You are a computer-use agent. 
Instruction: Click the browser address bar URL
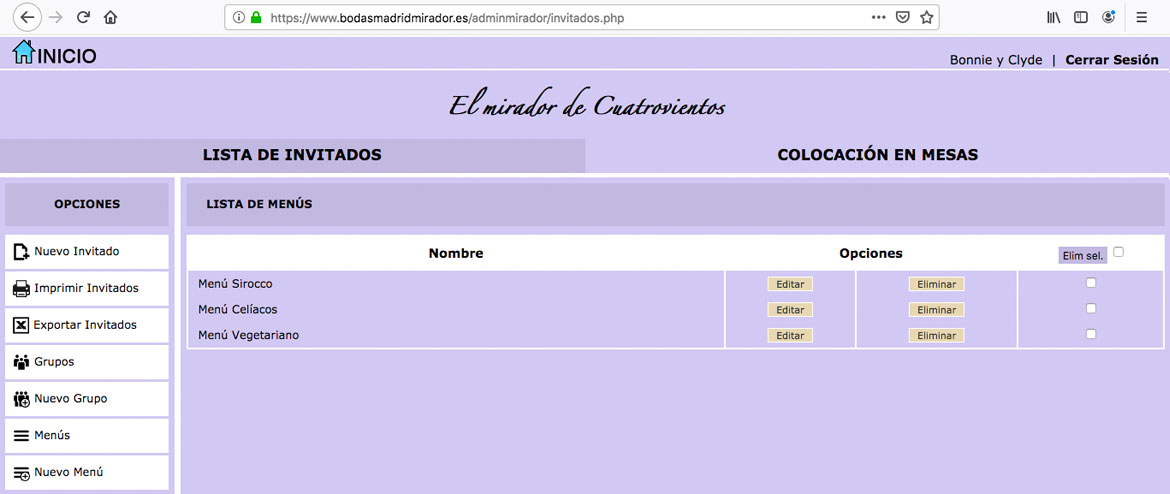click(x=447, y=17)
